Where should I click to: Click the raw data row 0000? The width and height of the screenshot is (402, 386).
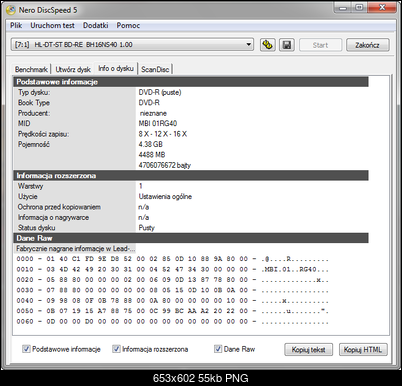(172, 259)
